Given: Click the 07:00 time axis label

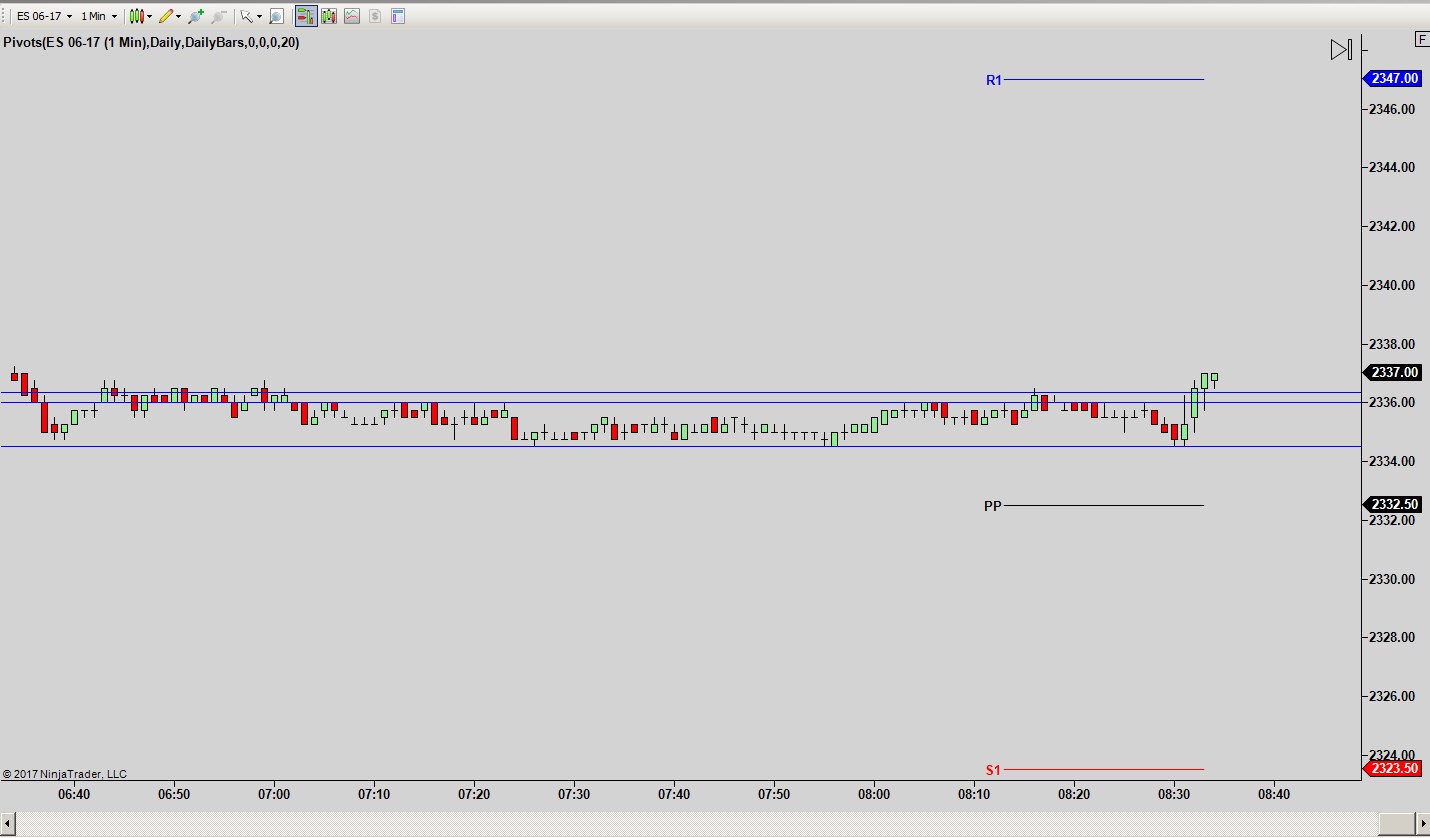Looking at the screenshot, I should [x=274, y=795].
